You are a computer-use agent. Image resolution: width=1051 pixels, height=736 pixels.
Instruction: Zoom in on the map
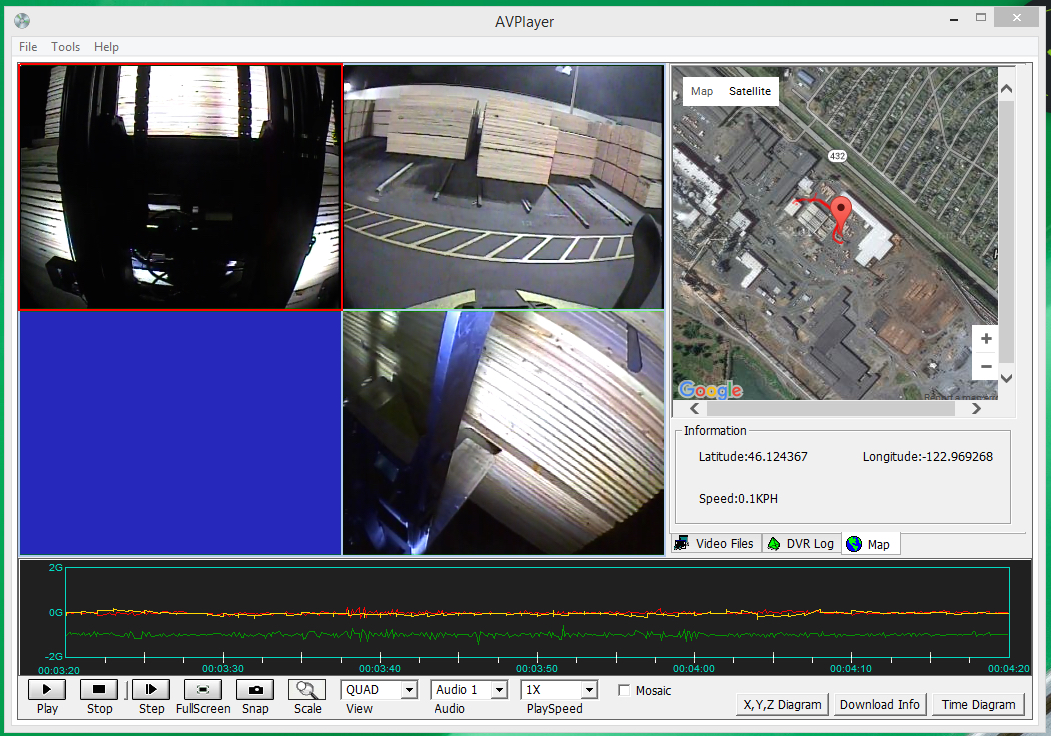[986, 339]
